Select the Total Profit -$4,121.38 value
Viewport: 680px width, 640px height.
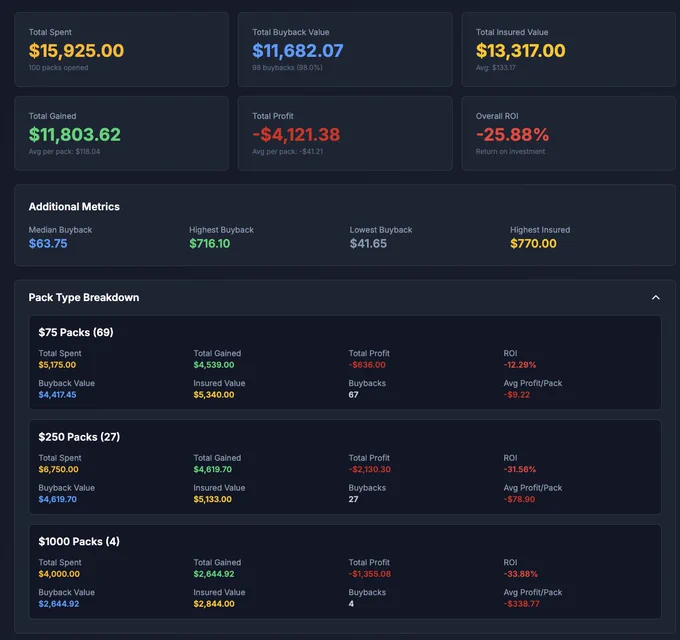[x=296, y=134]
